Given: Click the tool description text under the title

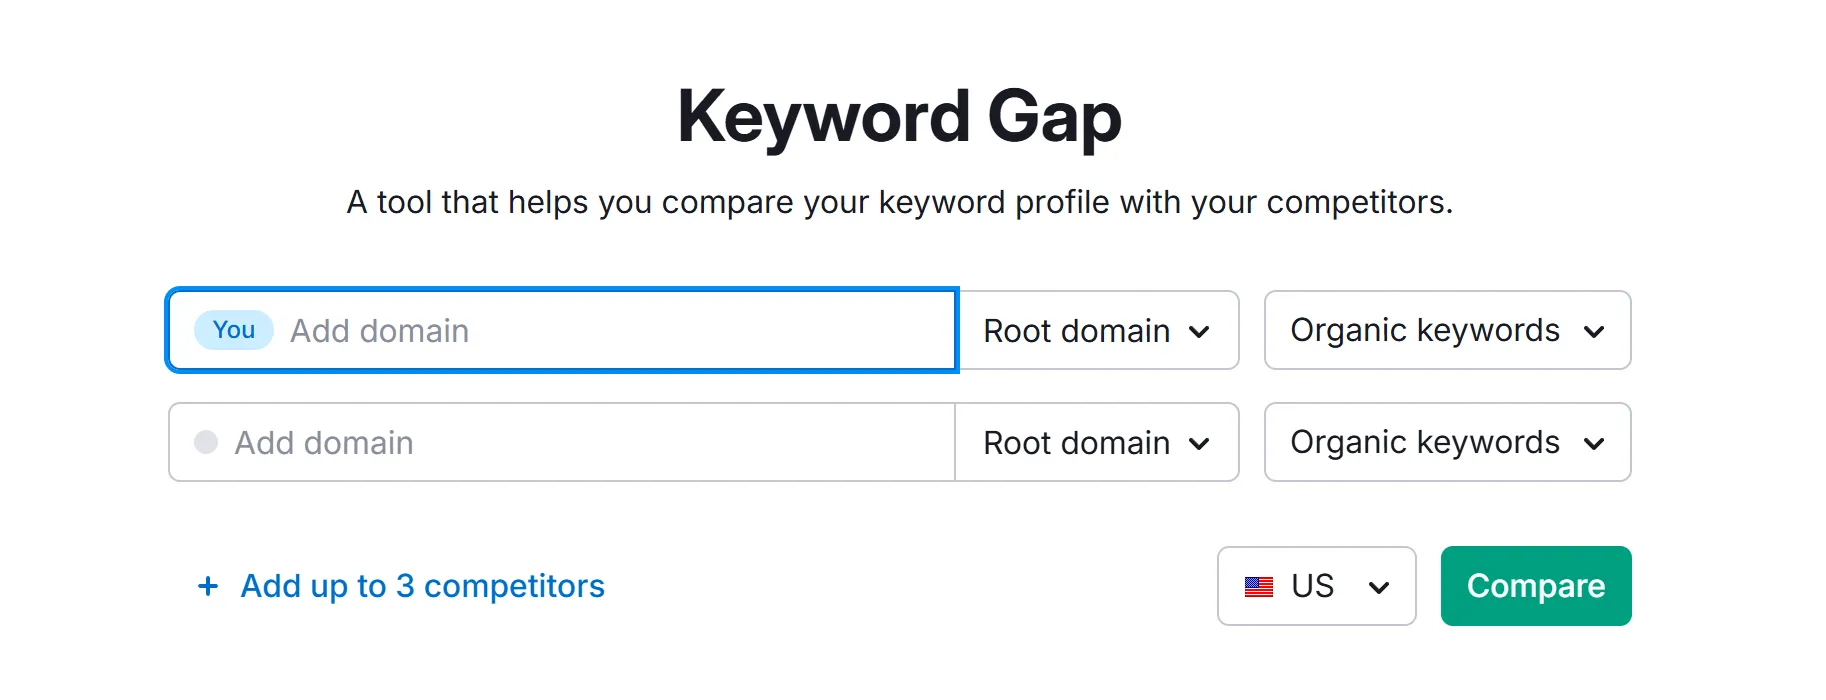Looking at the screenshot, I should pyautogui.click(x=900, y=202).
